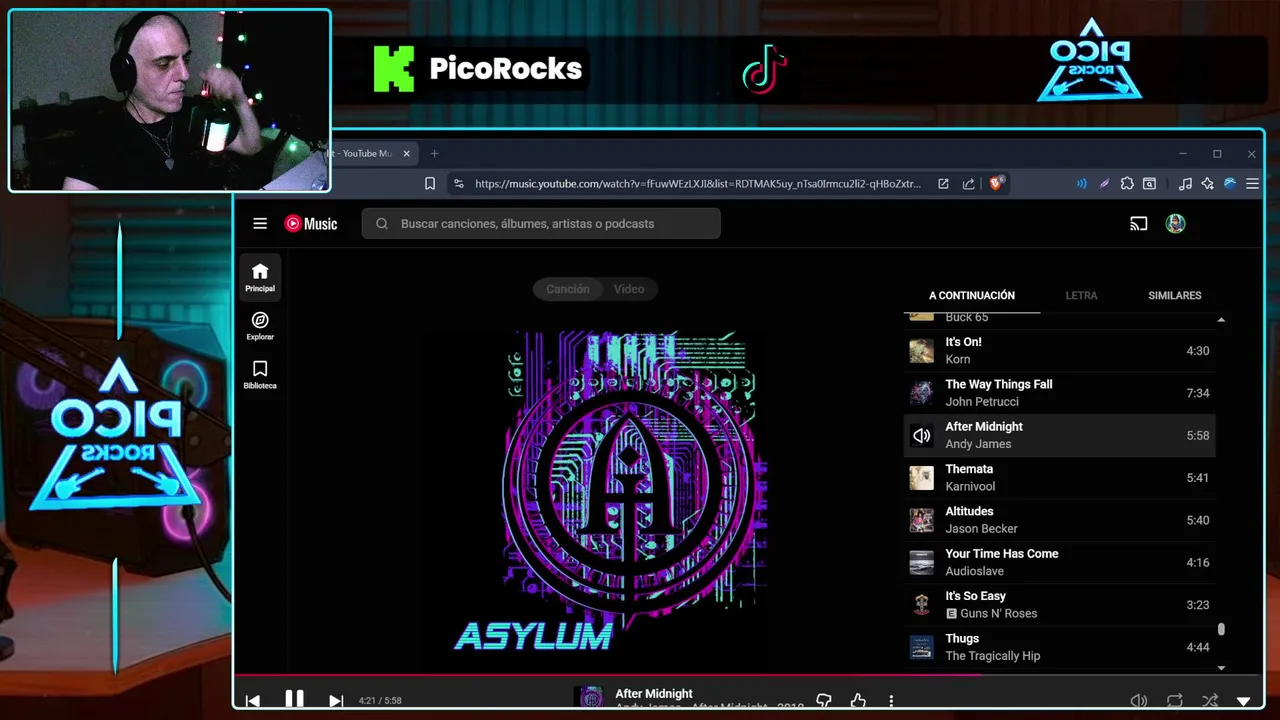Click the open-in-app icon in address bar

point(943,184)
